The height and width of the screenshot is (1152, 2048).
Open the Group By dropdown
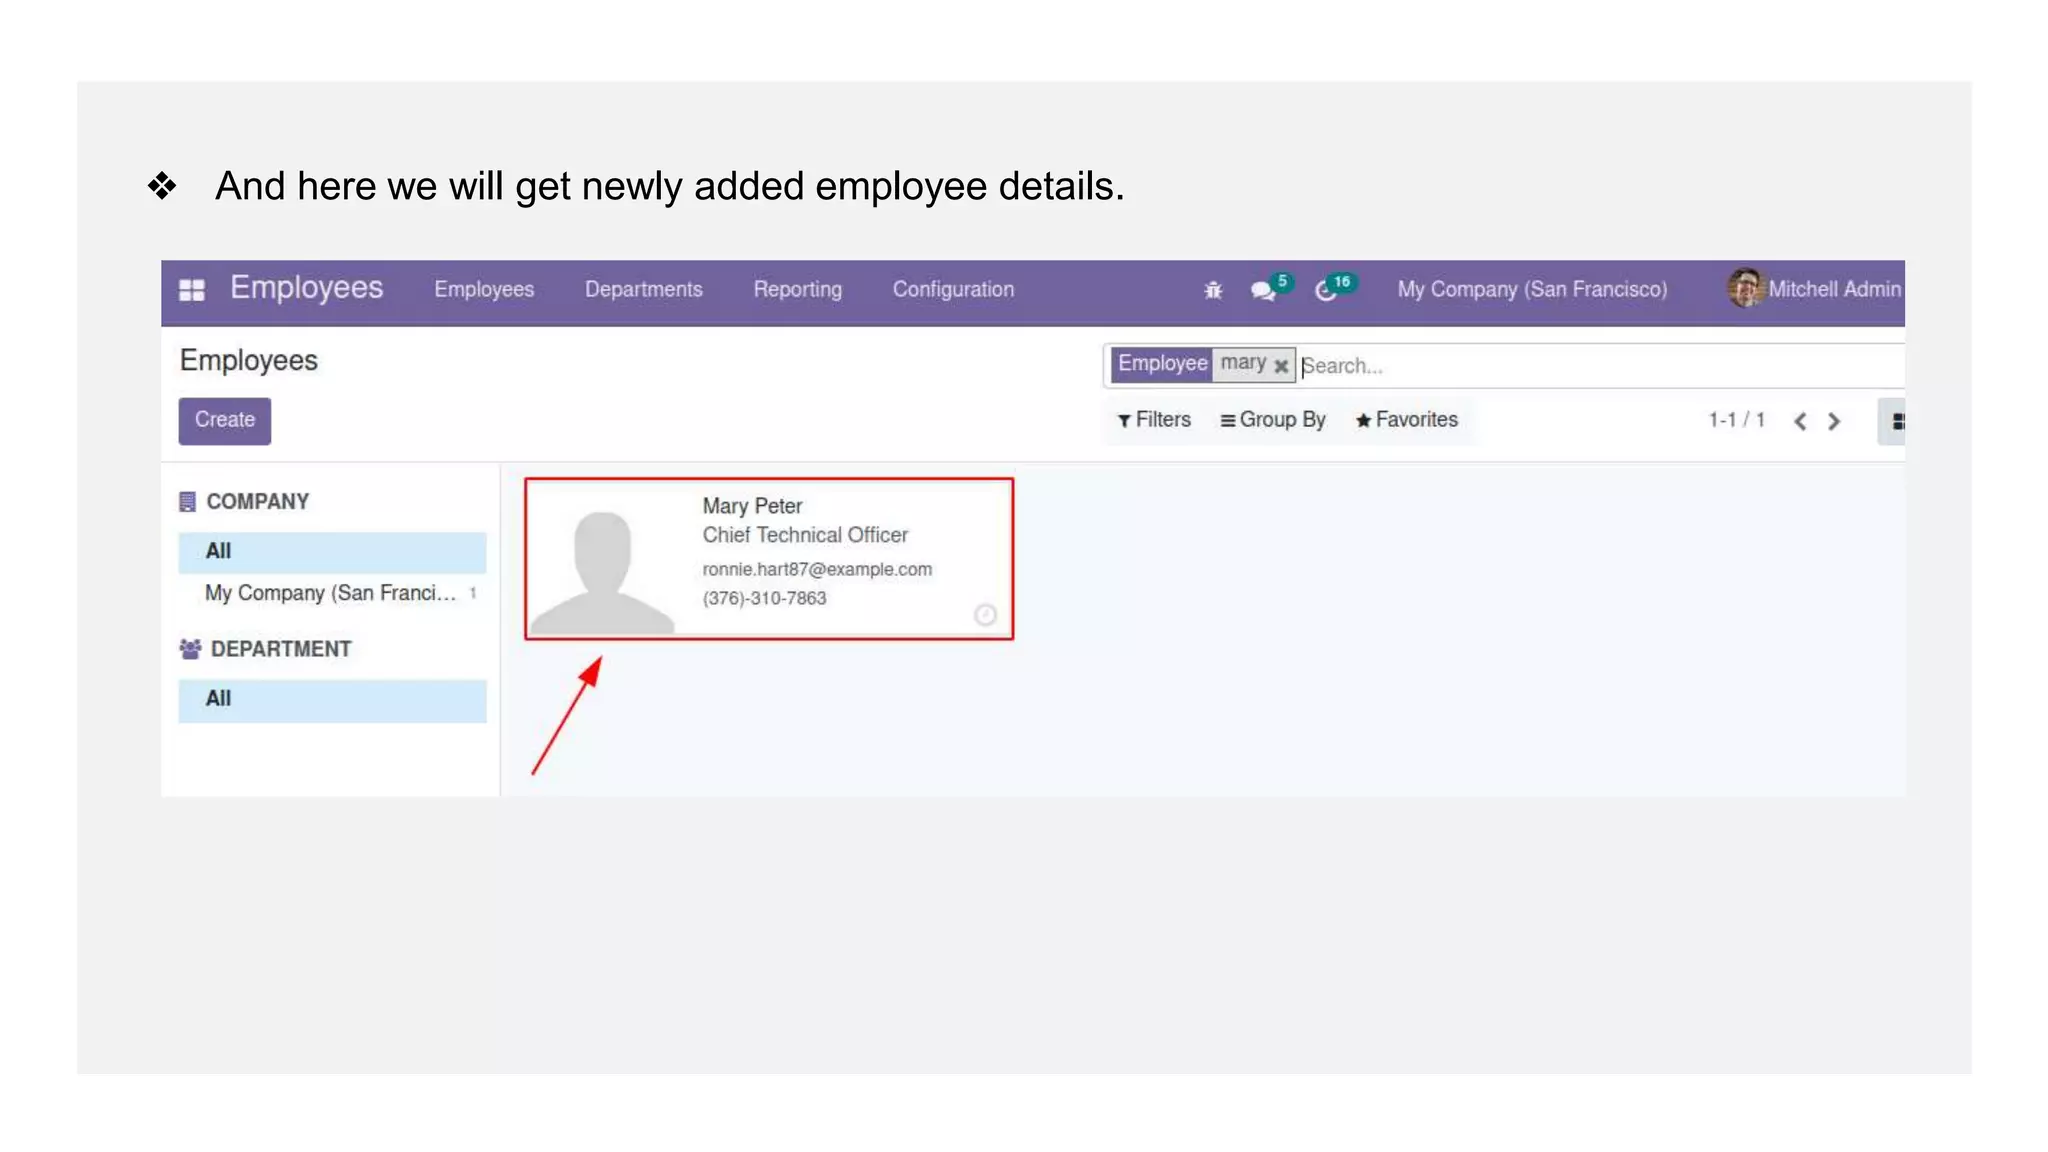1272,420
